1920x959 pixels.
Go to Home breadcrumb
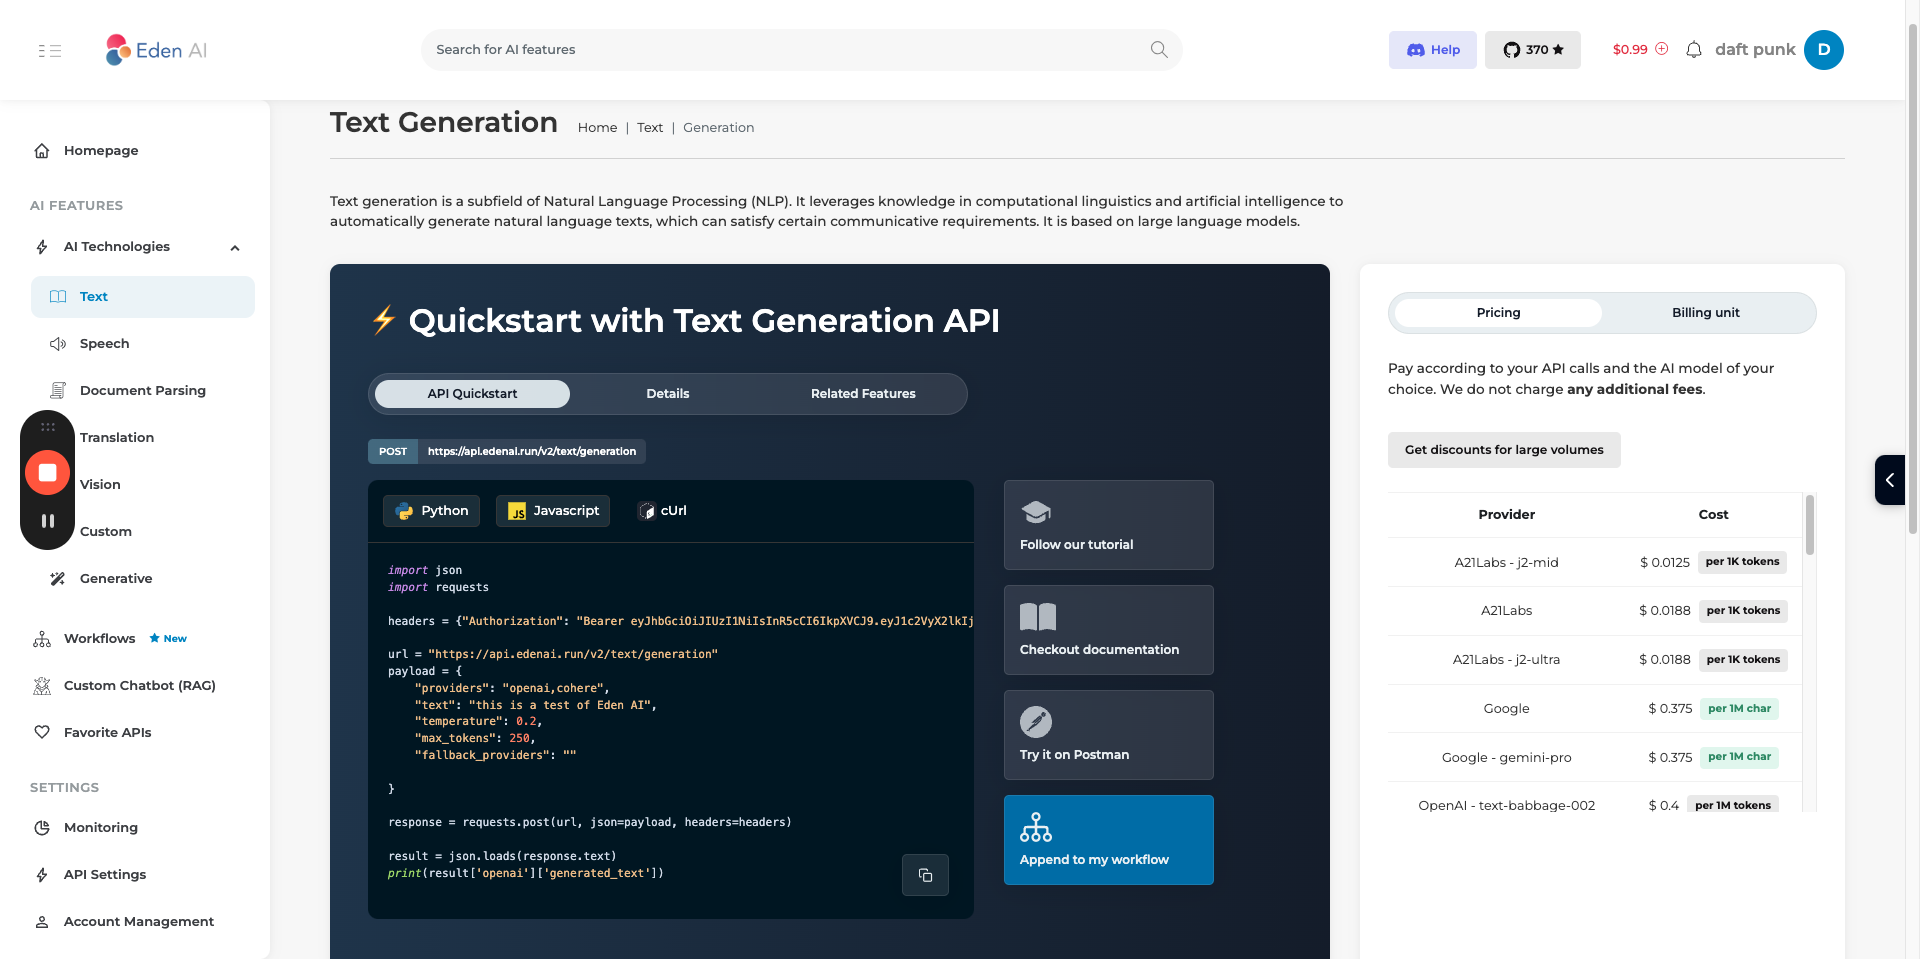point(597,128)
